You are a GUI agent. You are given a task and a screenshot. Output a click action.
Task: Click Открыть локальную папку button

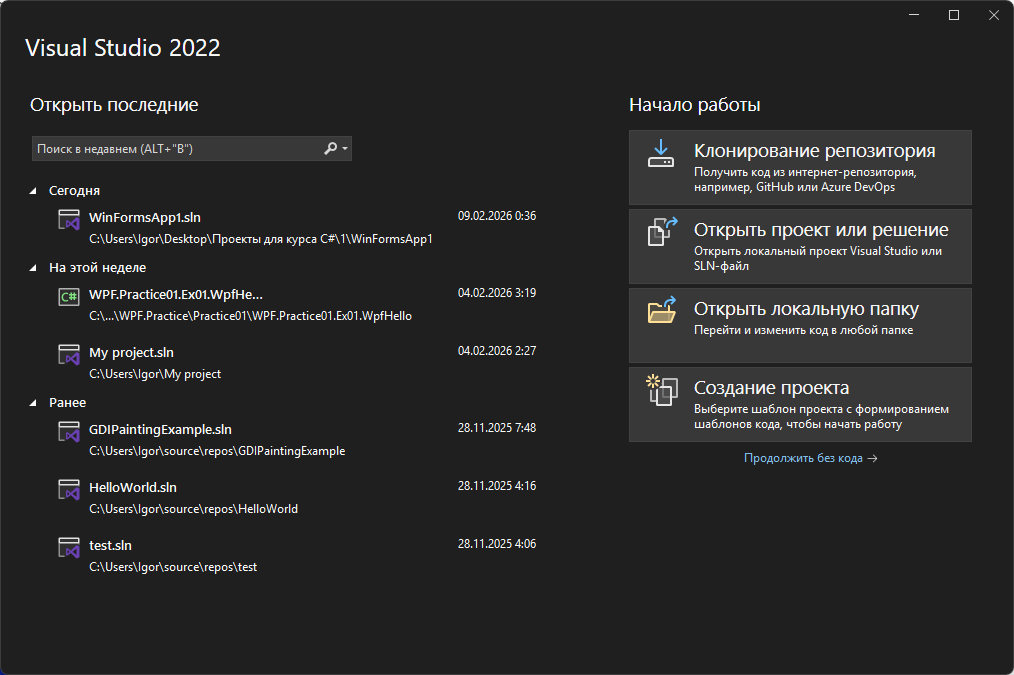point(800,325)
